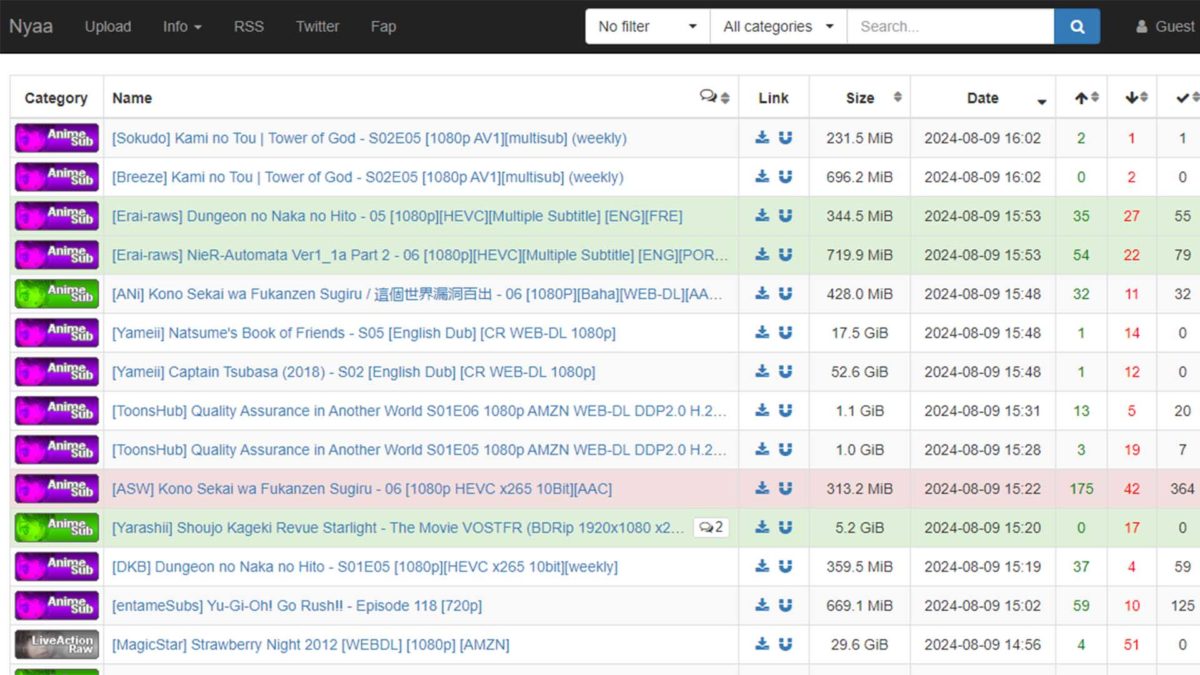1200x675 pixels.
Task: Click the green category icon for ANi Kono Sekai
Action: tap(56, 294)
